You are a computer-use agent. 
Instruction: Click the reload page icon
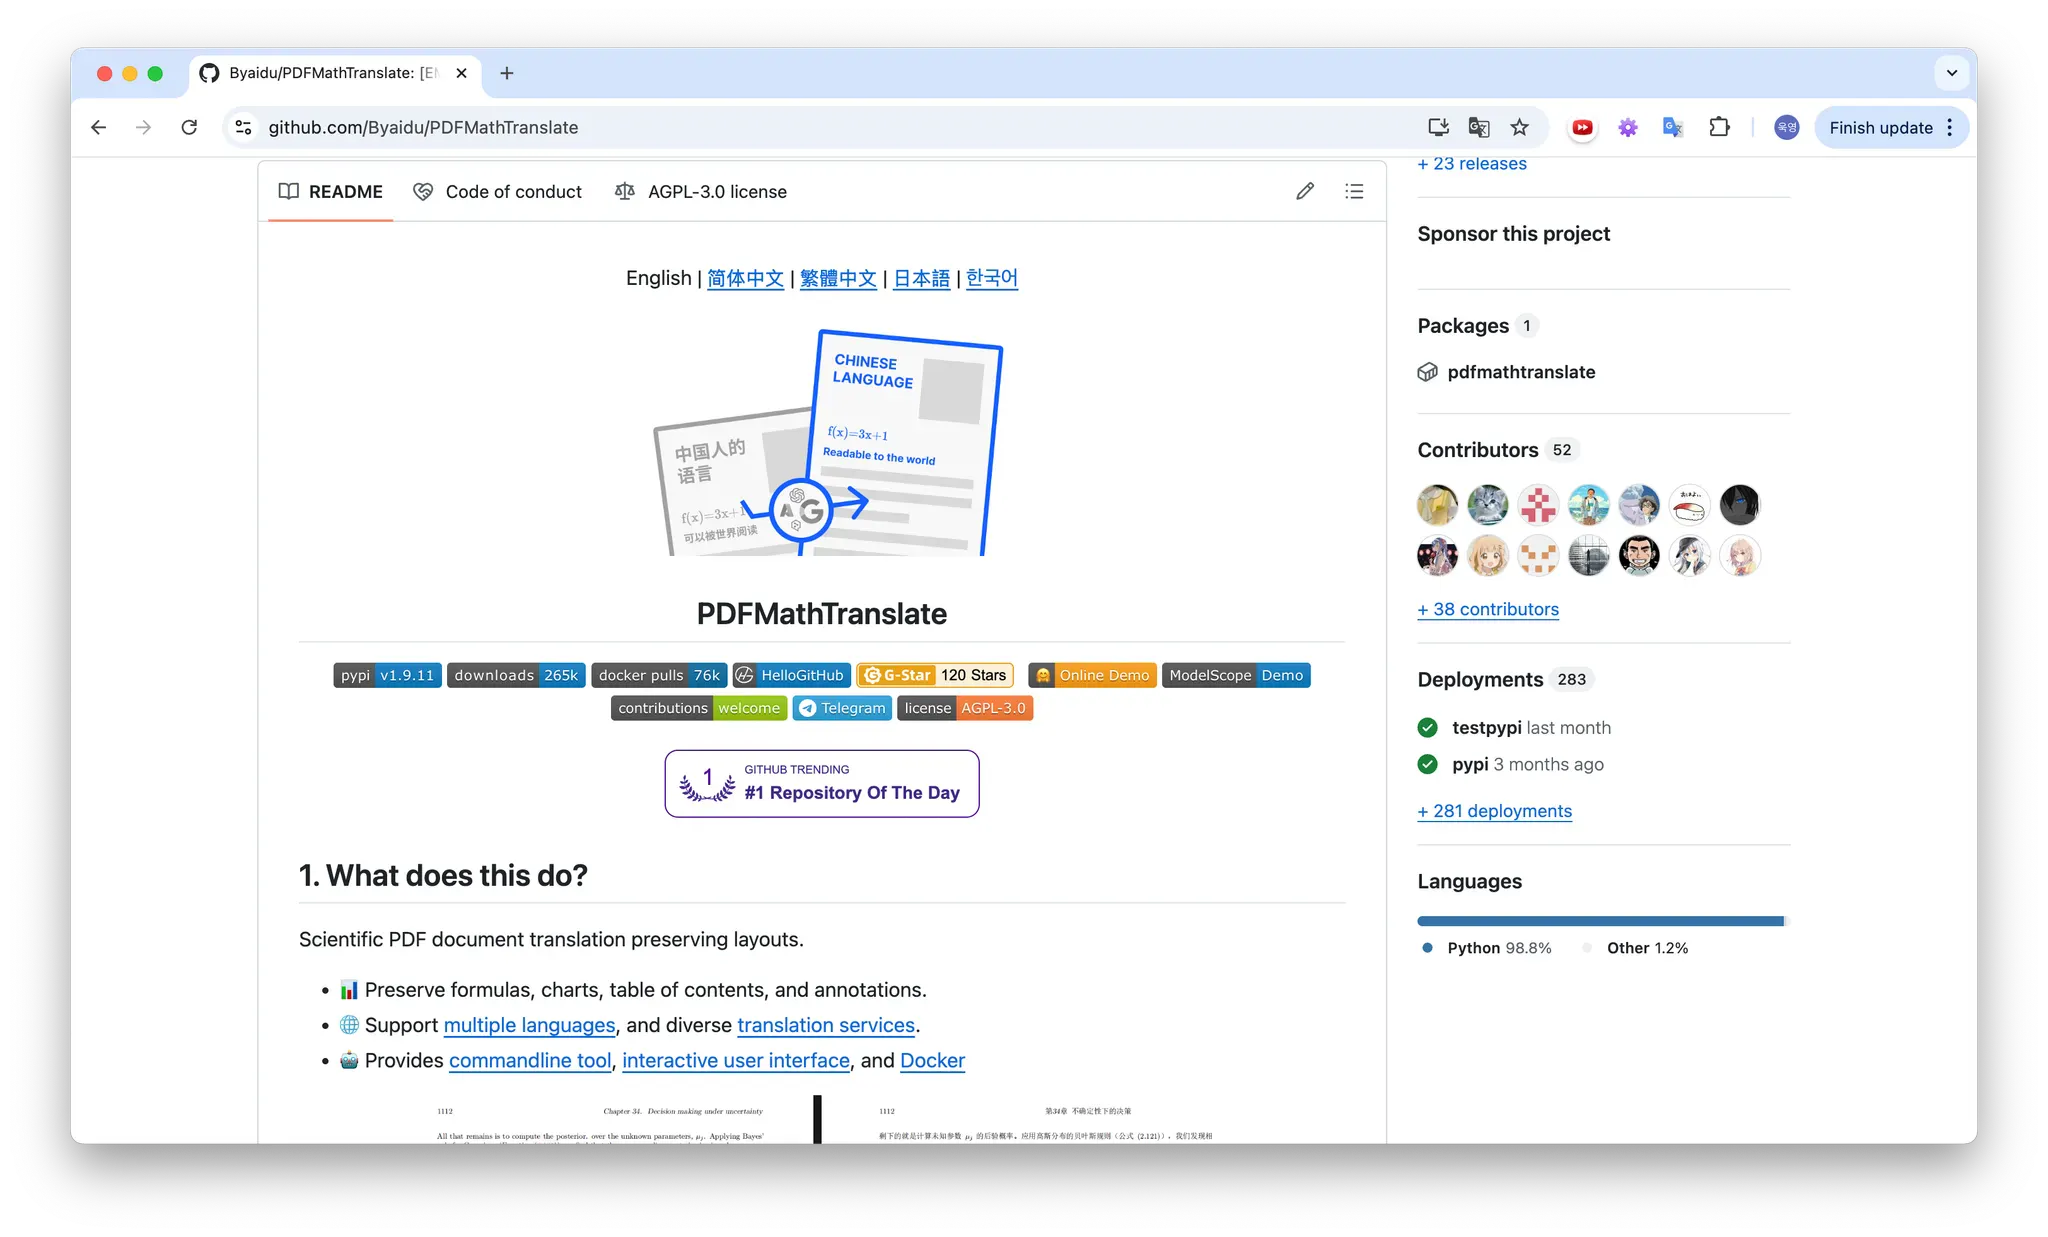coord(189,127)
